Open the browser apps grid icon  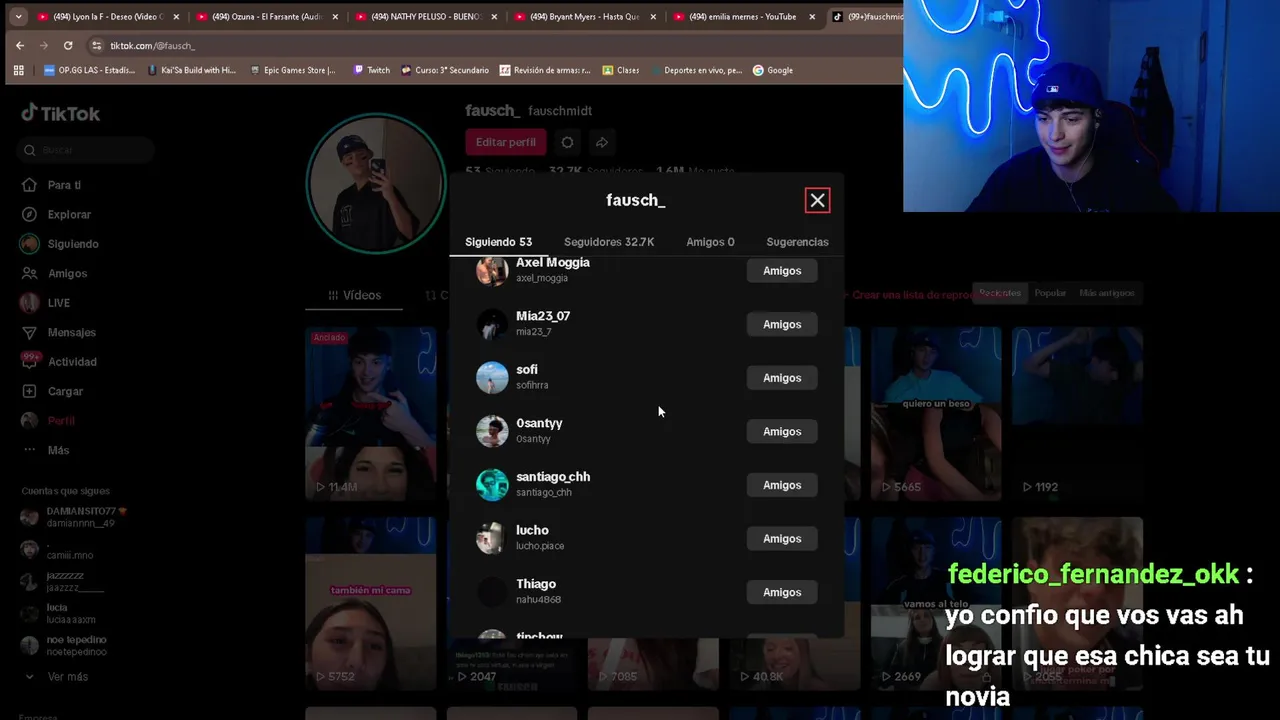pyautogui.click(x=18, y=70)
